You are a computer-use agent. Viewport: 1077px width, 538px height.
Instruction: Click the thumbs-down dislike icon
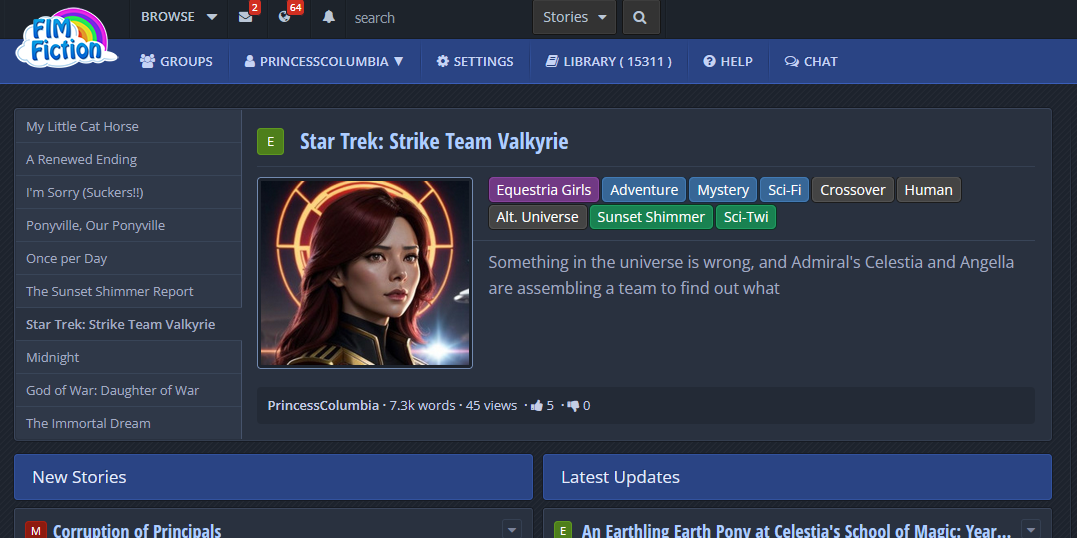click(572, 405)
